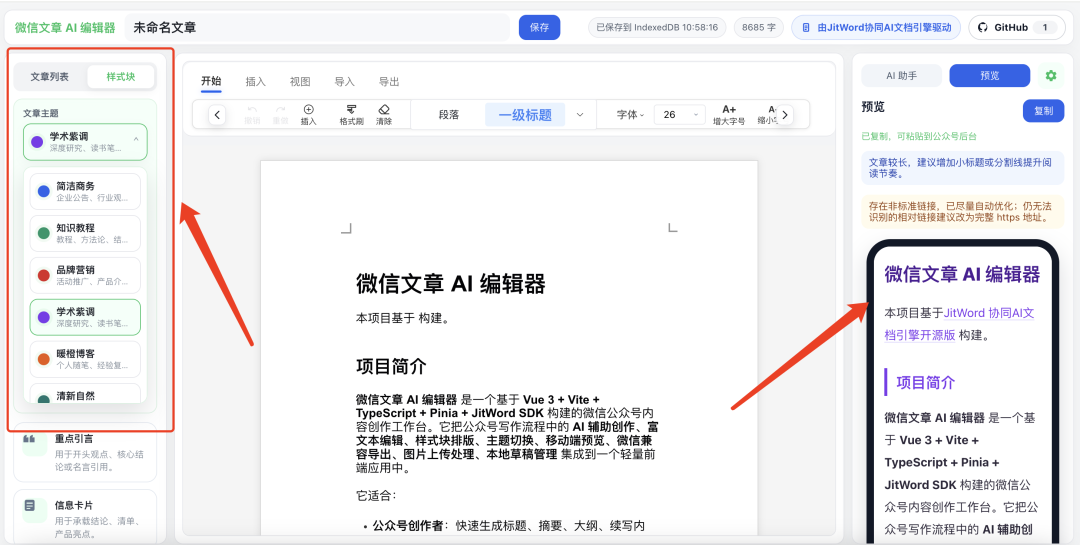The height and width of the screenshot is (545, 1080).
Task: Choose the 学术紫调 option in theme list
Action: tap(85, 317)
